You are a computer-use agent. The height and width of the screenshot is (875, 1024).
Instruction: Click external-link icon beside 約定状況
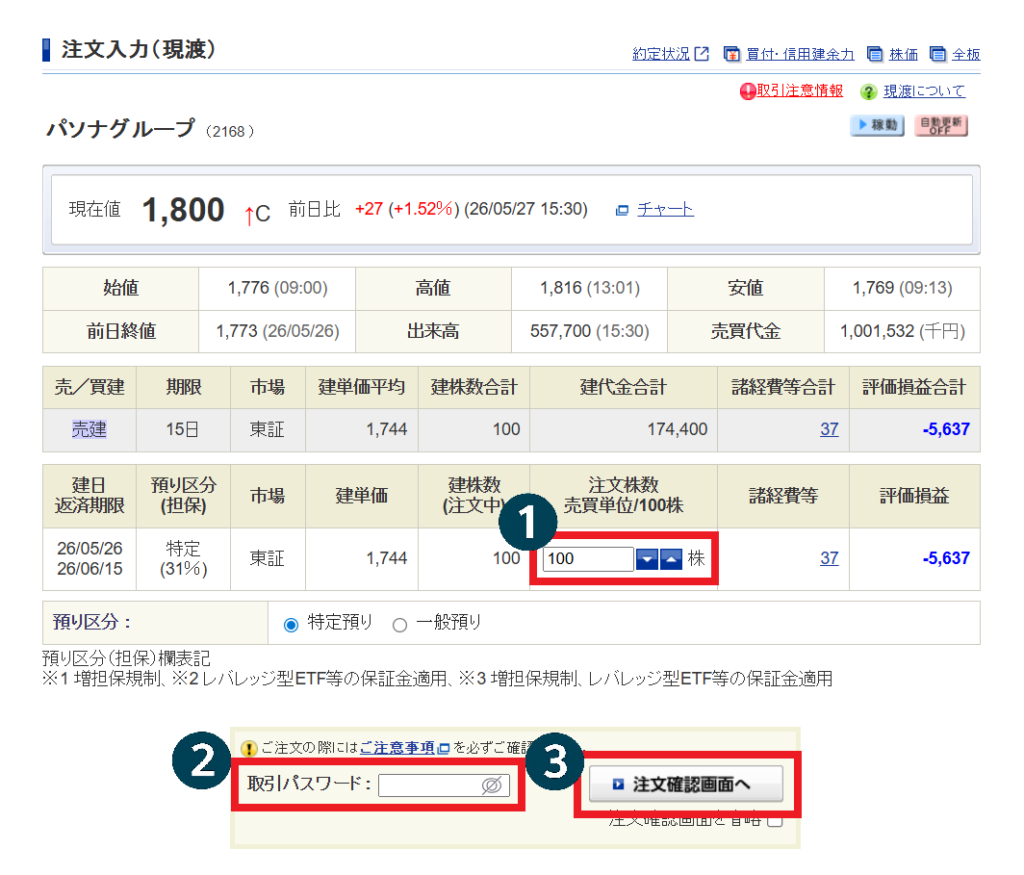click(x=701, y=54)
